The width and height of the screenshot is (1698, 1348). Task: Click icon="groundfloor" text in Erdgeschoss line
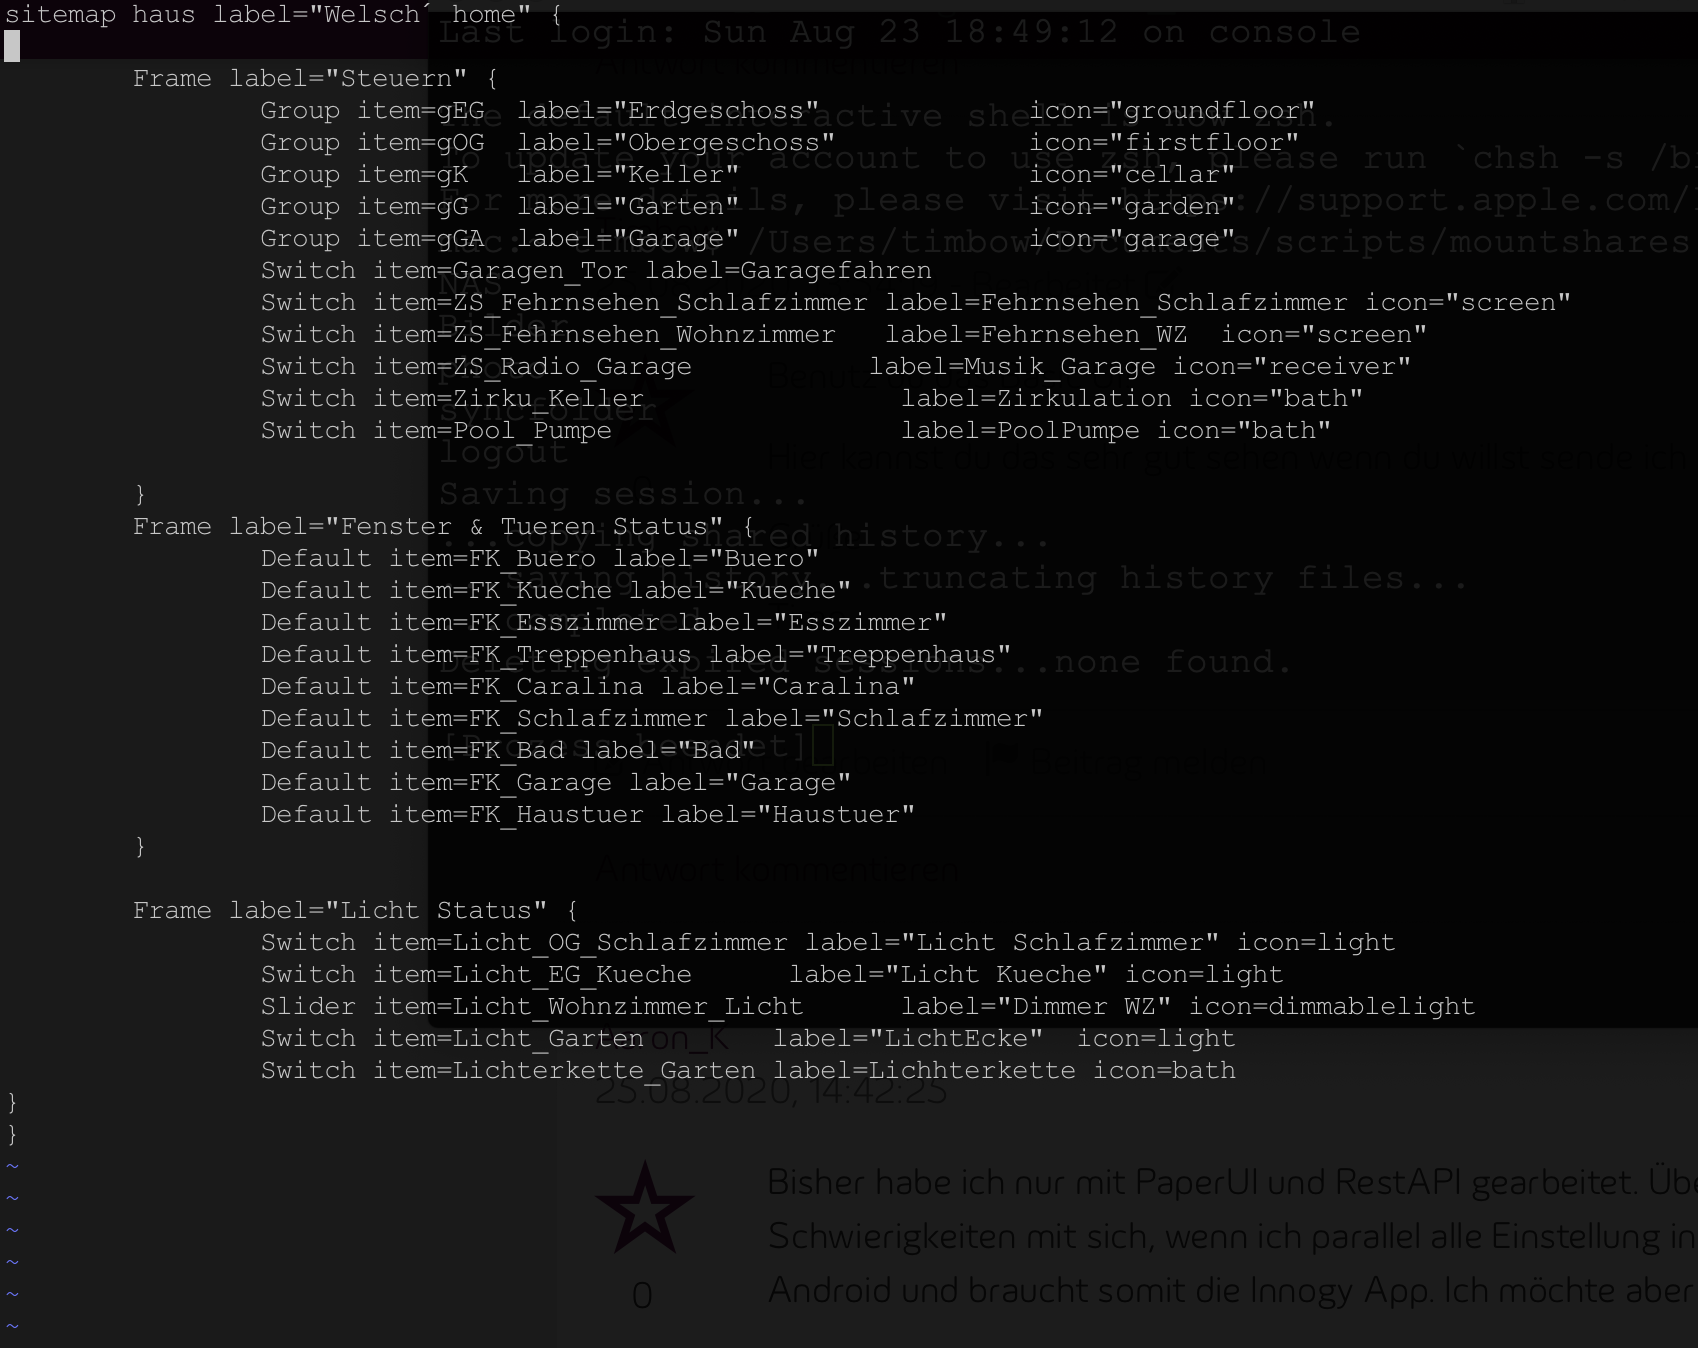[1171, 111]
